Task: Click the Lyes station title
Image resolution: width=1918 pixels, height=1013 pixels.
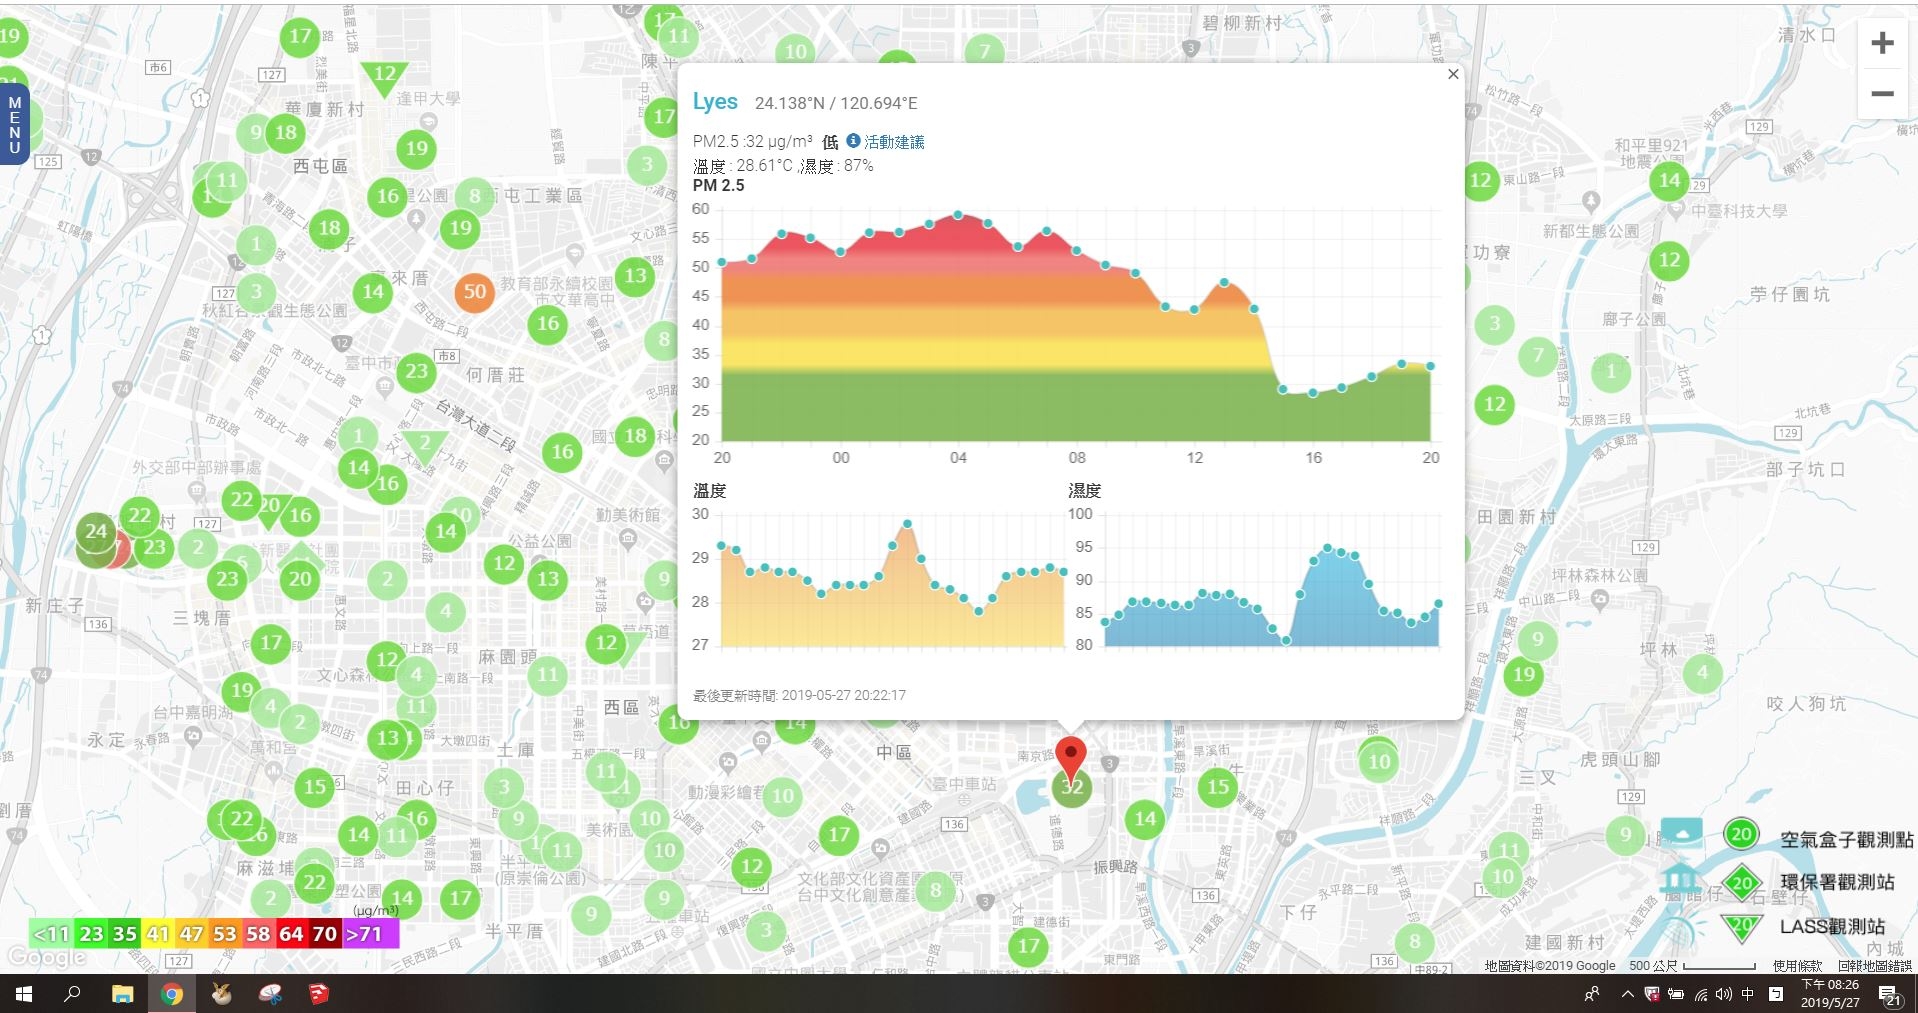Action: [715, 102]
